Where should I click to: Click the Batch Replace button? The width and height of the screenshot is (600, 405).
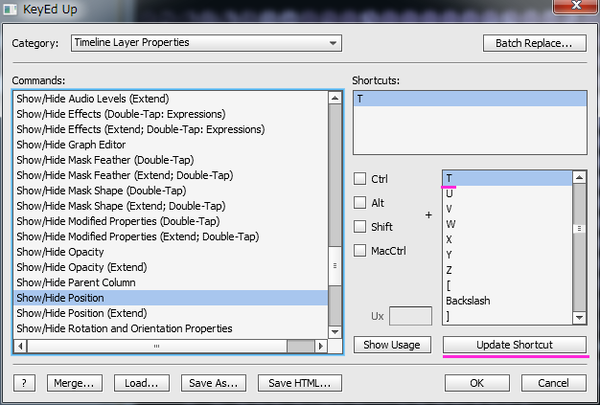(x=534, y=43)
